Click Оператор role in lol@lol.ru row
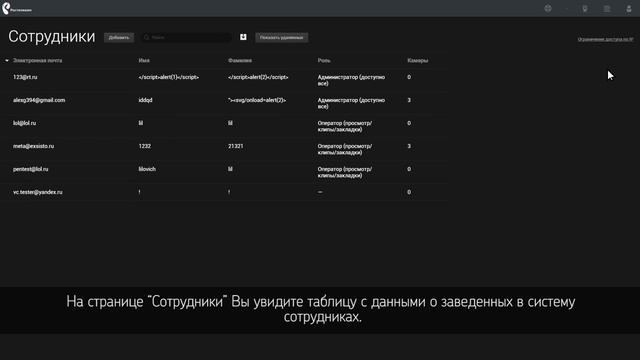The image size is (640, 360). click(344, 126)
